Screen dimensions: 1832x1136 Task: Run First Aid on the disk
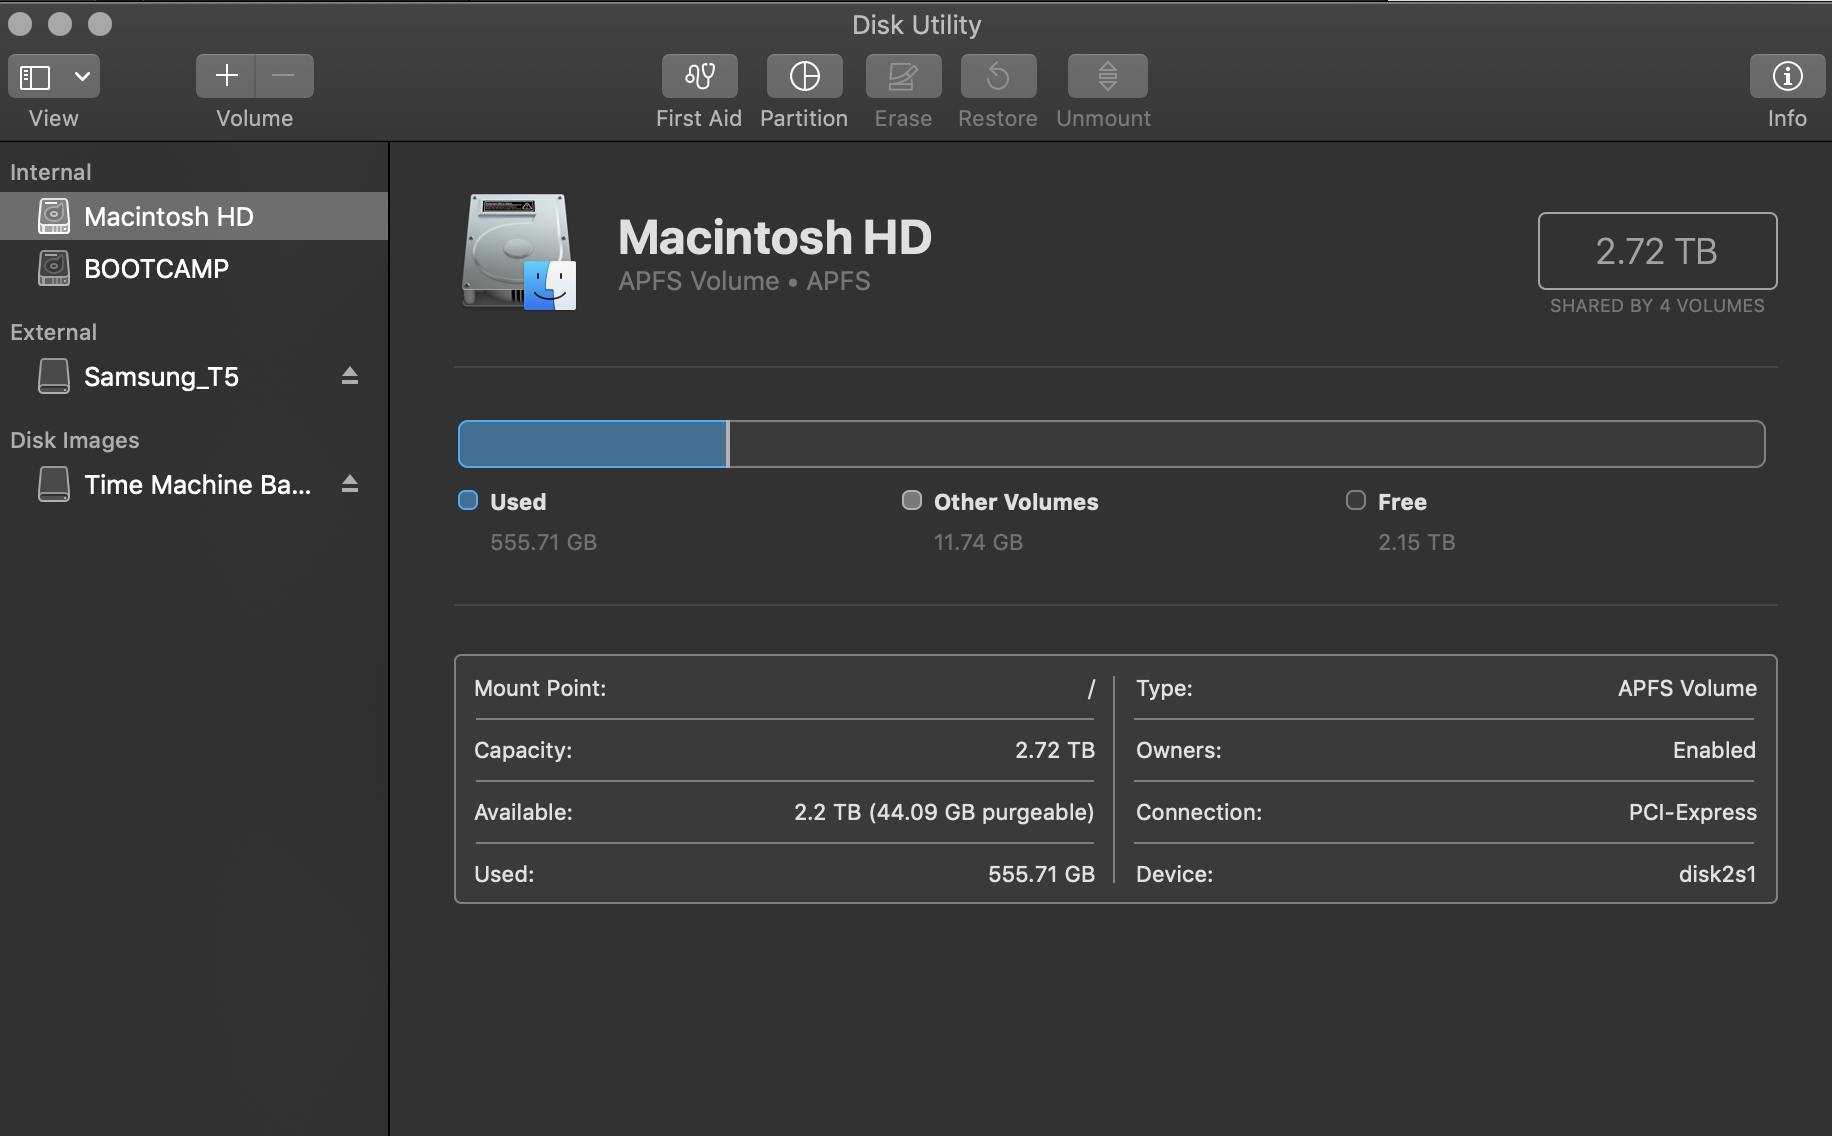pos(699,76)
